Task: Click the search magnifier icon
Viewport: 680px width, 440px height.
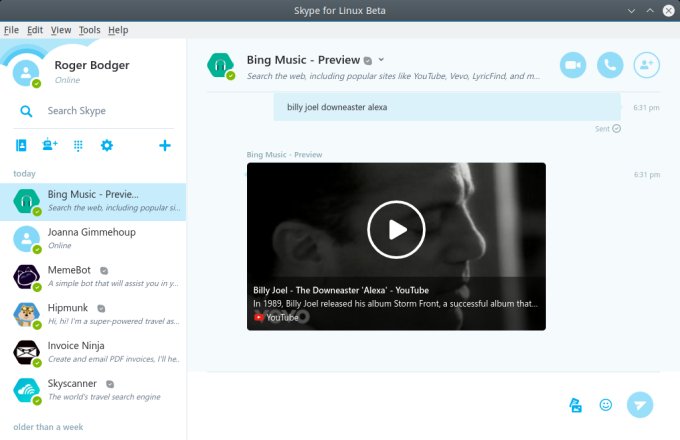Action: point(26,111)
